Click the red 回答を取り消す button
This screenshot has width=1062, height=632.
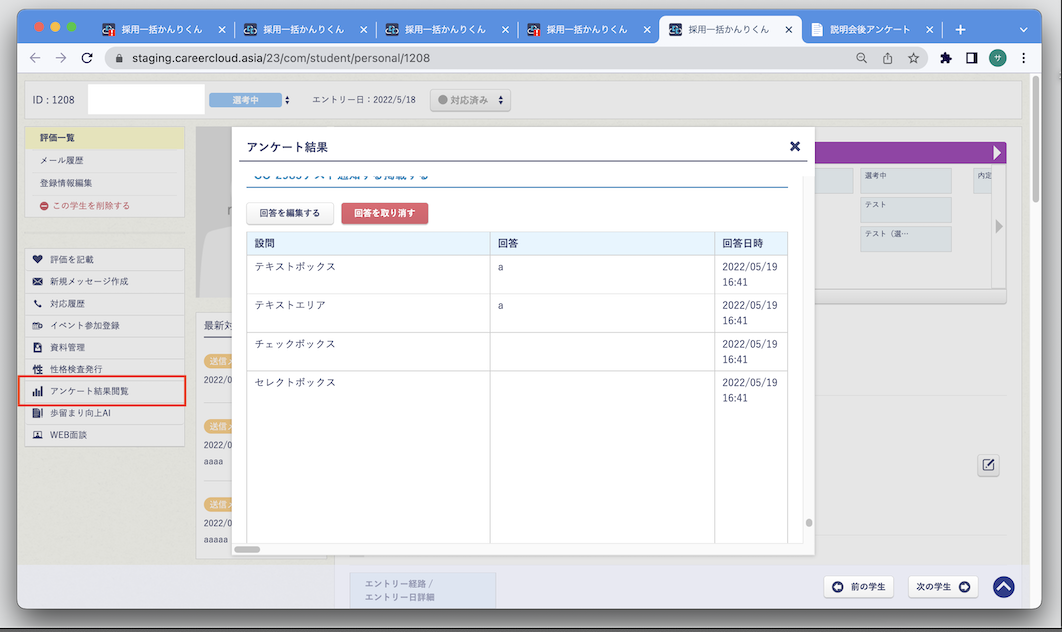point(384,213)
